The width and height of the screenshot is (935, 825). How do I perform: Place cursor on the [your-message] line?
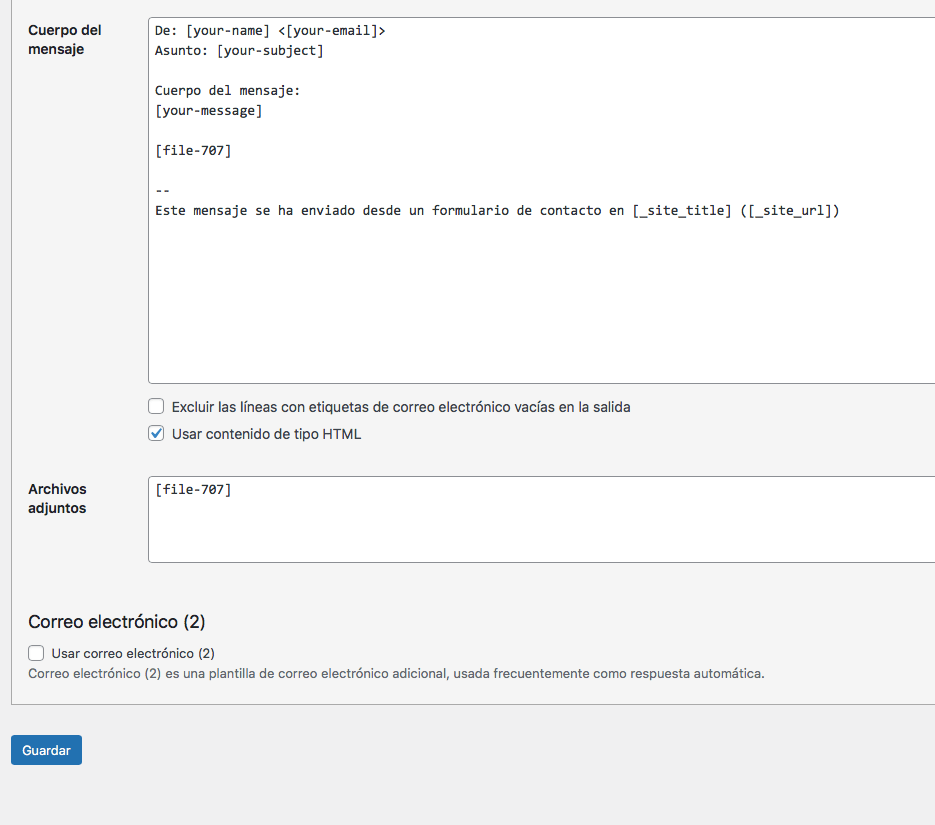(x=209, y=110)
